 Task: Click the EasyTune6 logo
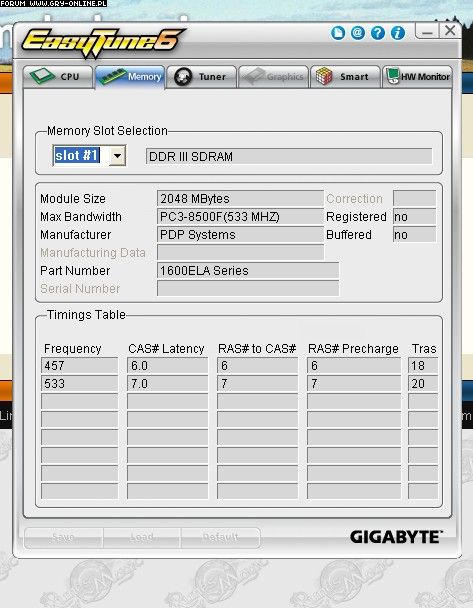pos(103,42)
